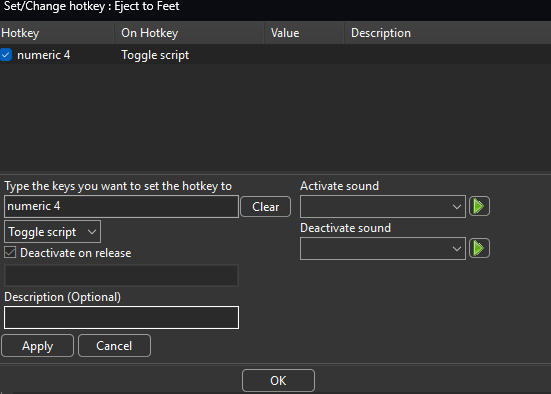
Task: Cancel the hotkey edit
Action: coord(115,346)
